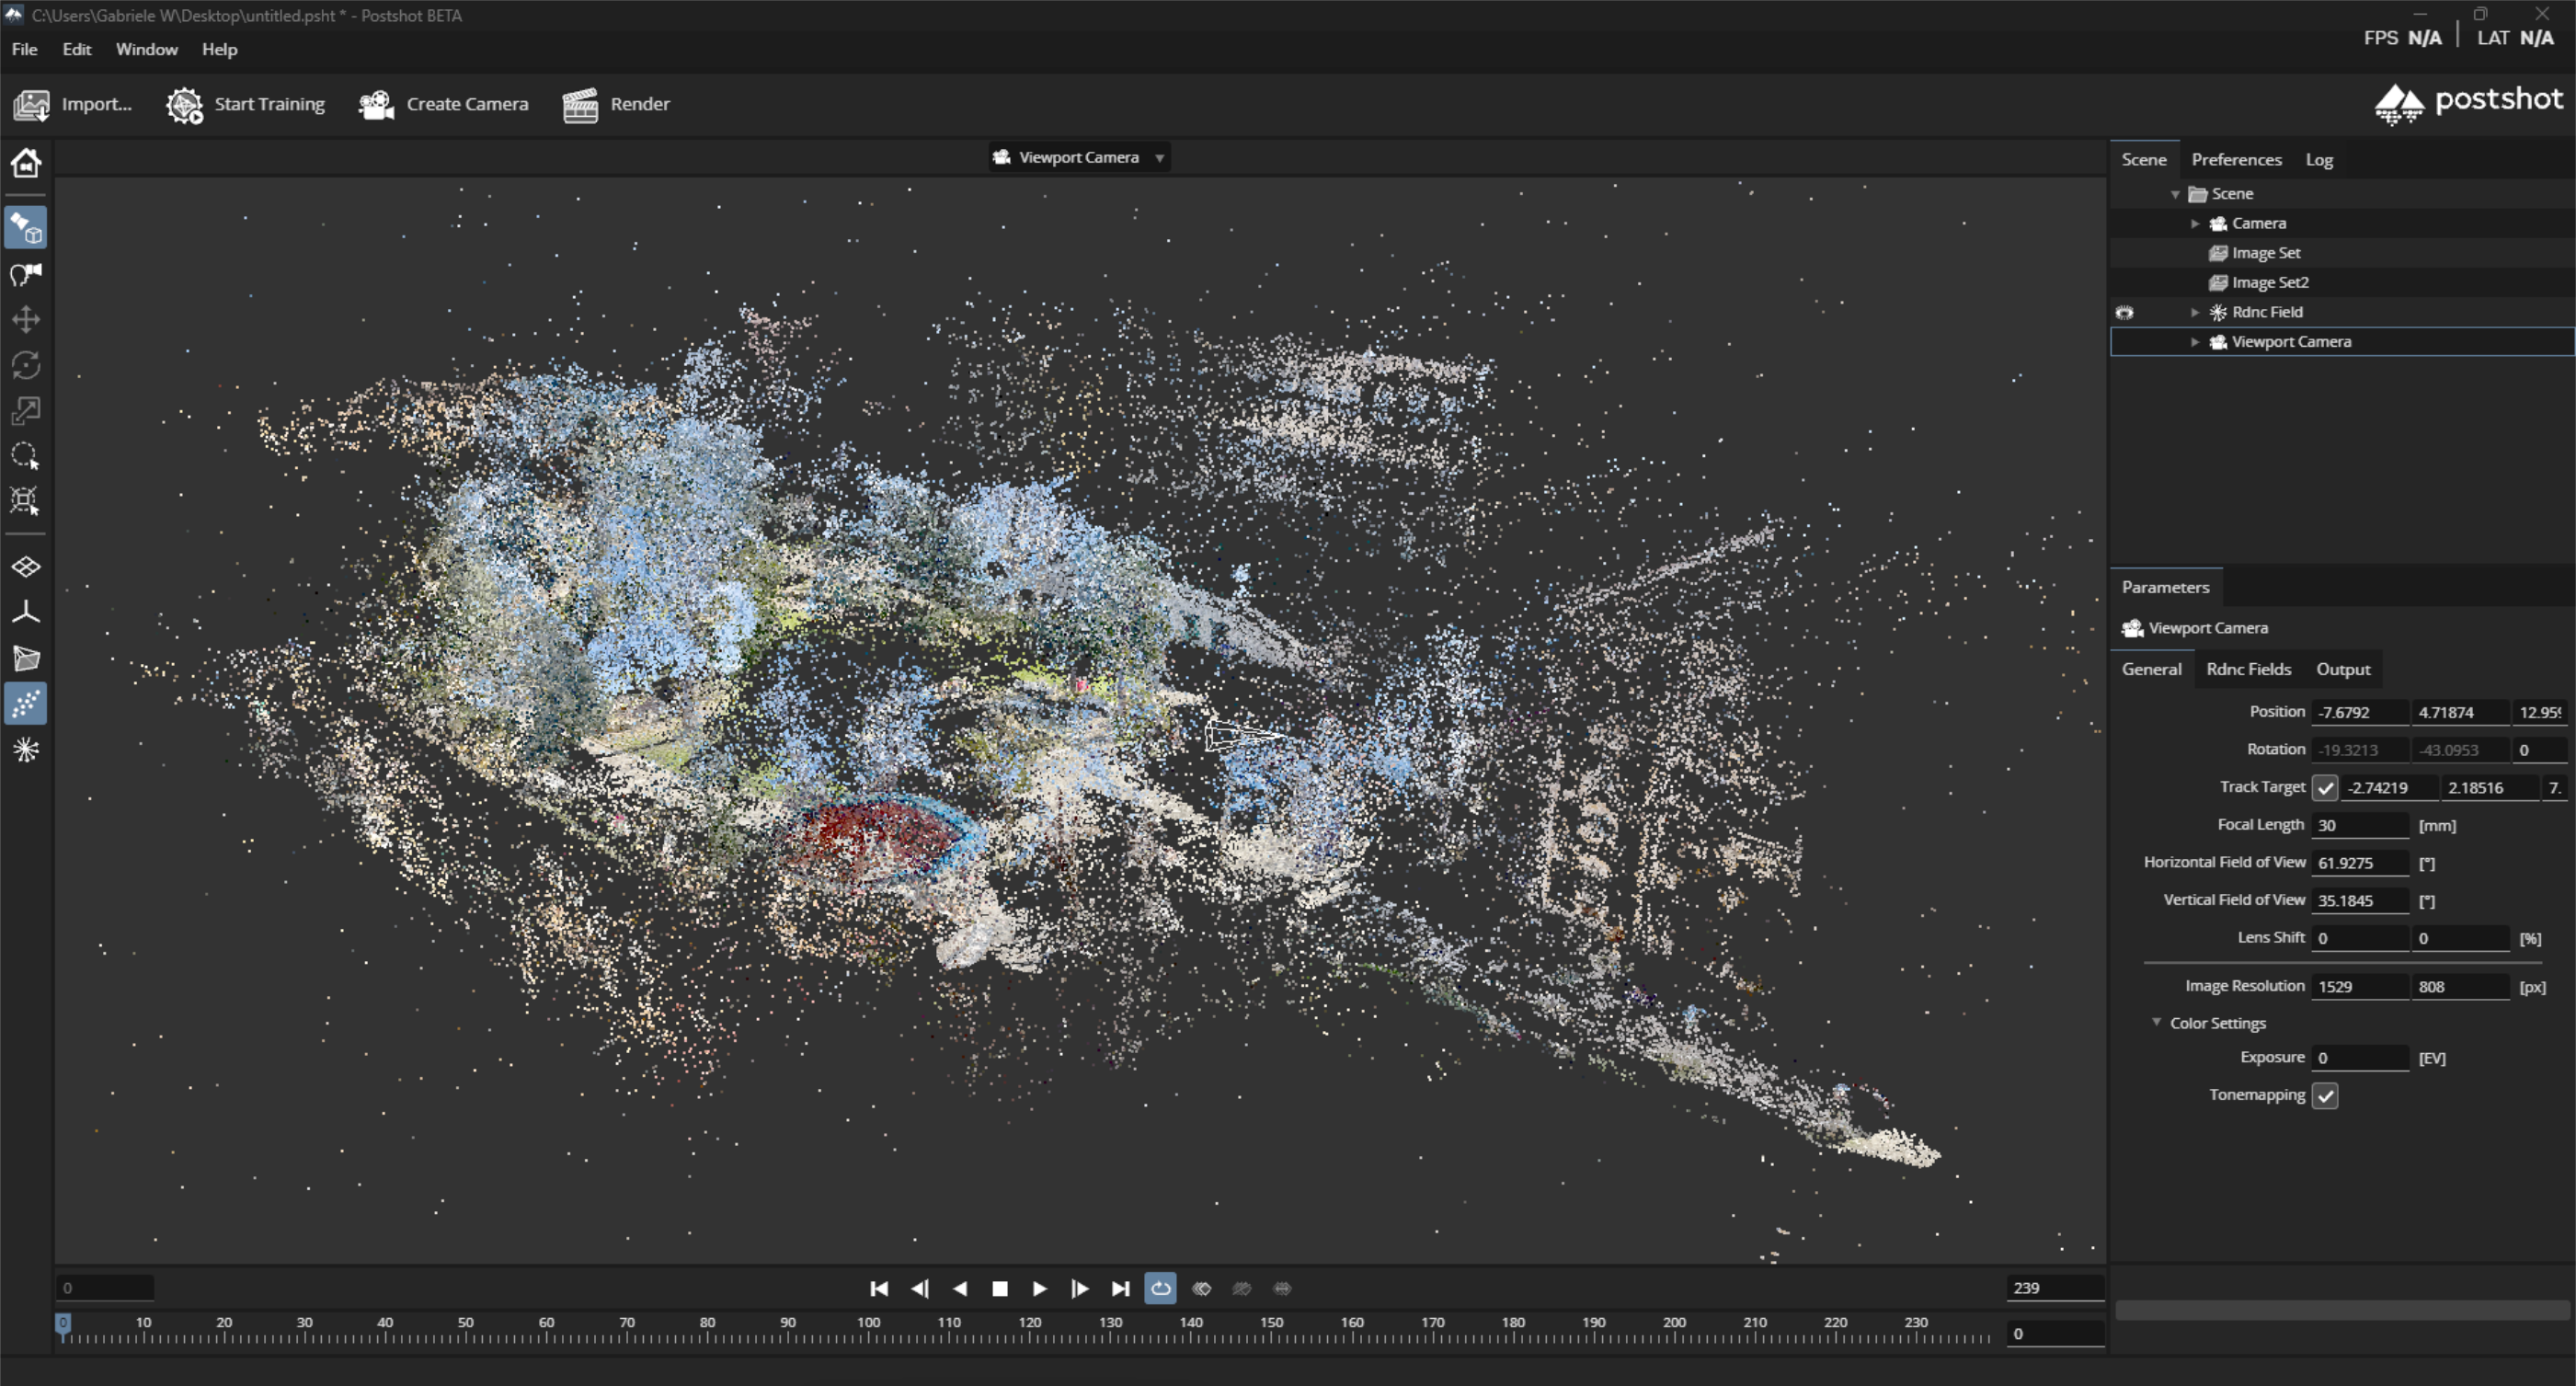This screenshot has height=1386, width=2576.
Task: Open the Viewport Camera dropdown
Action: click(x=1080, y=157)
